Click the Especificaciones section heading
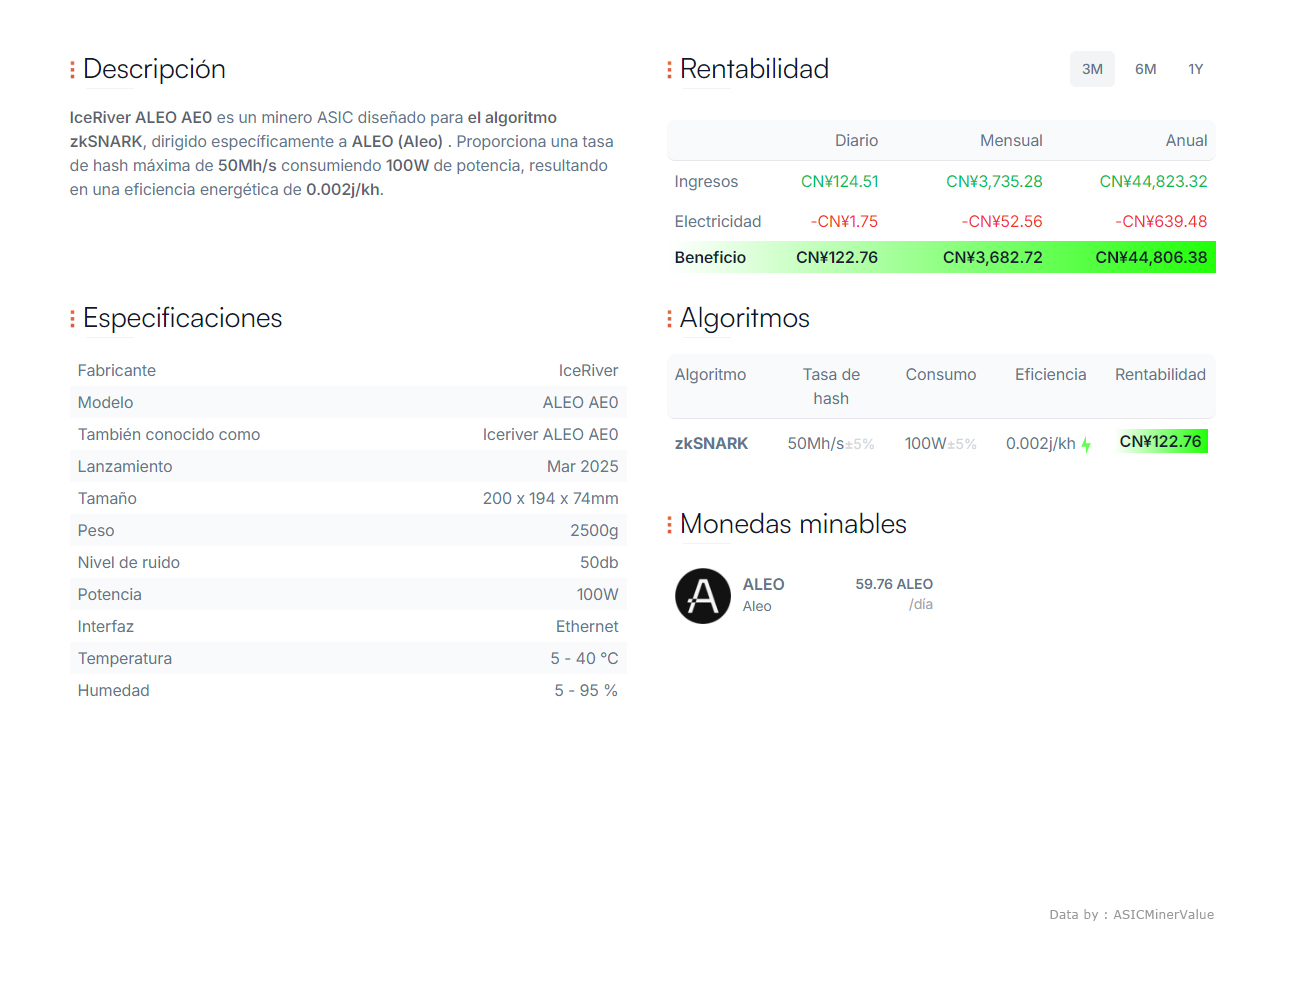Viewport: 1296px width, 1003px height. click(x=182, y=318)
